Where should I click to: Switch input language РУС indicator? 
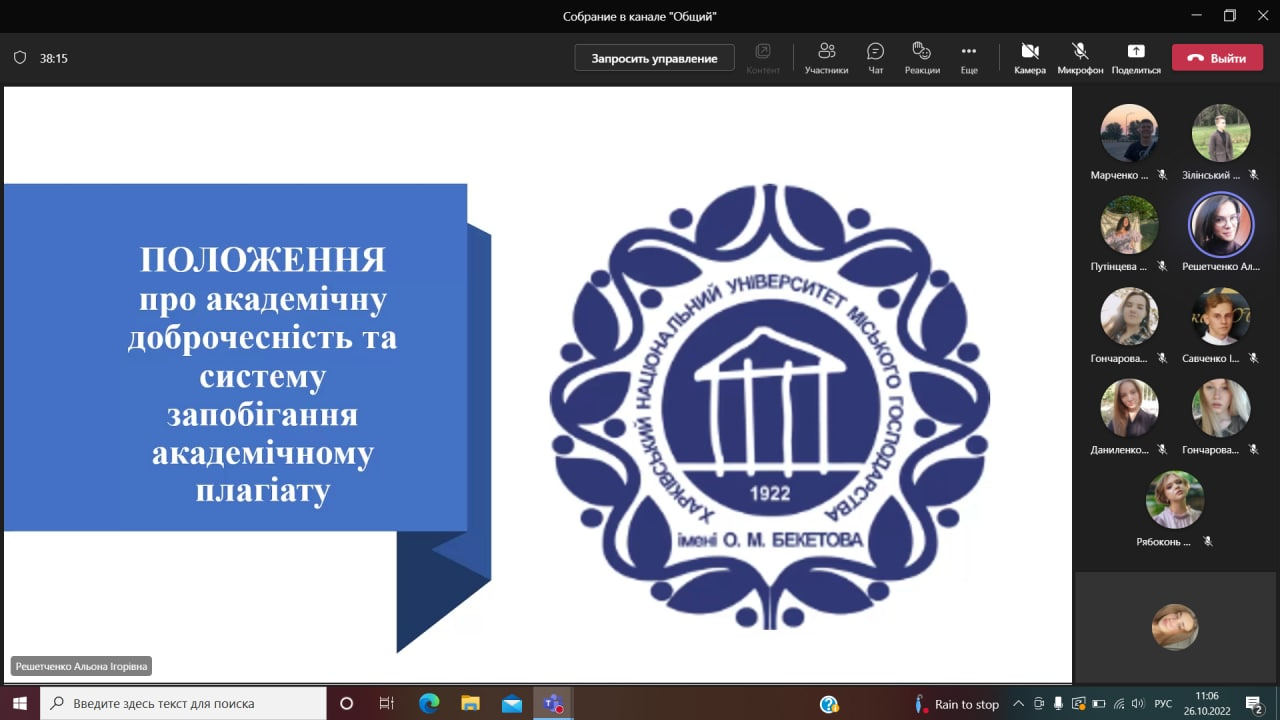(x=1163, y=704)
